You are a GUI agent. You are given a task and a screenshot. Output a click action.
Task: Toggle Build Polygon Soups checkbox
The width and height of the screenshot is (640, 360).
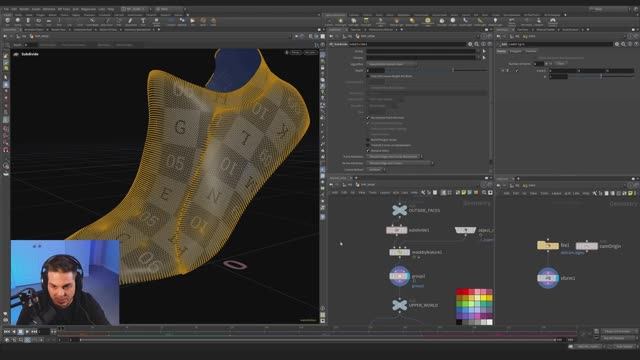tap(368, 140)
